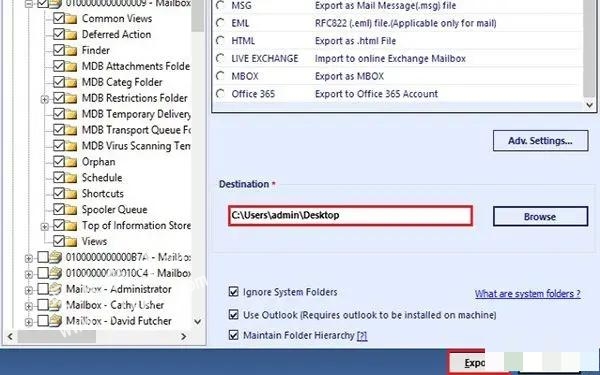Open the Adv. Settings dialog
Image resolution: width=600 pixels, height=375 pixels.
[x=540, y=141]
